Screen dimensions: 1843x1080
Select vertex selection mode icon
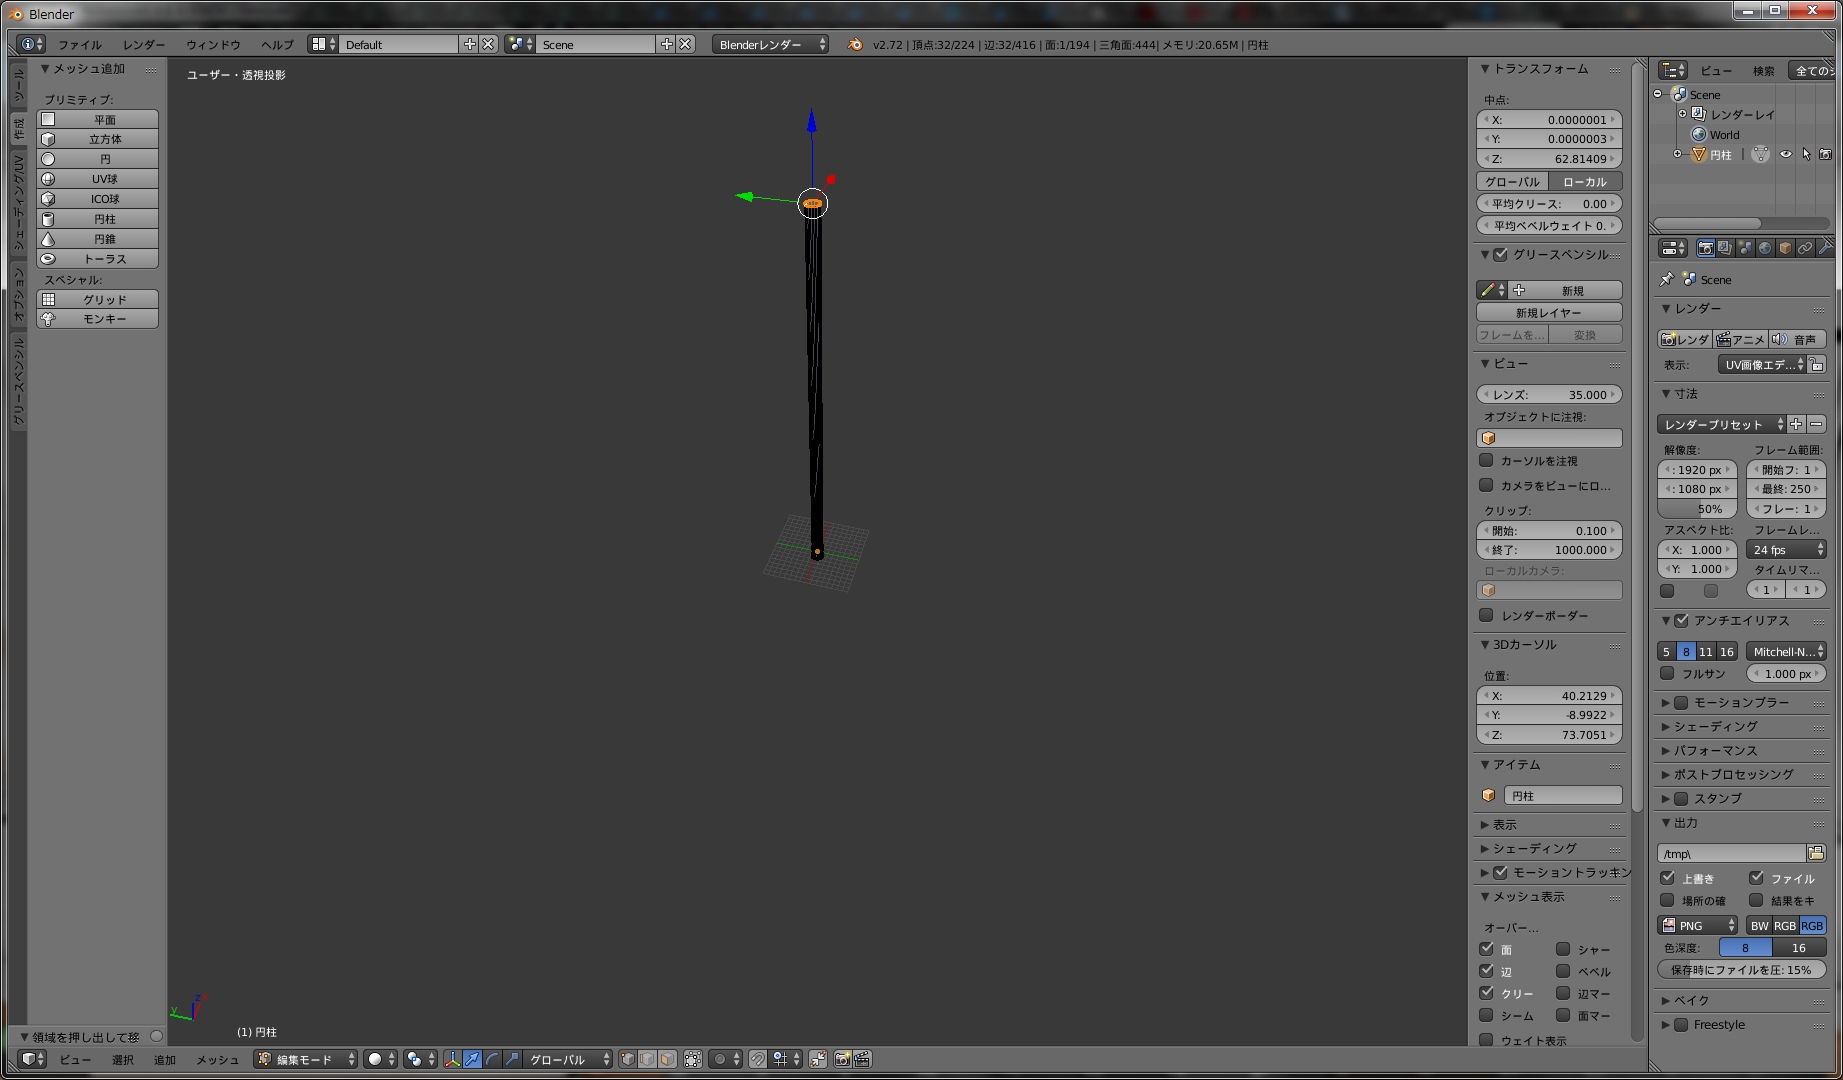point(627,1059)
